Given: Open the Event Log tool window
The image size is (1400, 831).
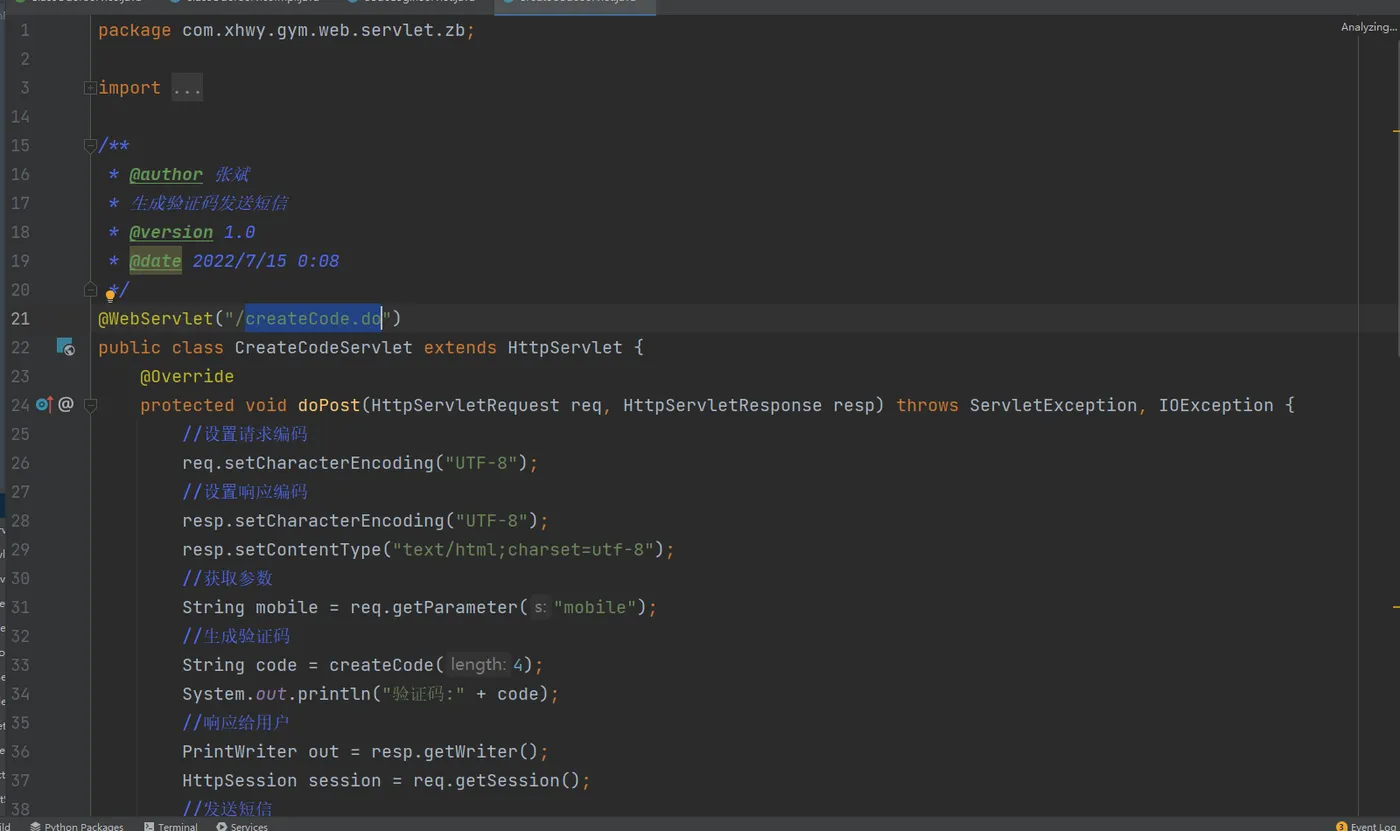Looking at the screenshot, I should point(1366,826).
